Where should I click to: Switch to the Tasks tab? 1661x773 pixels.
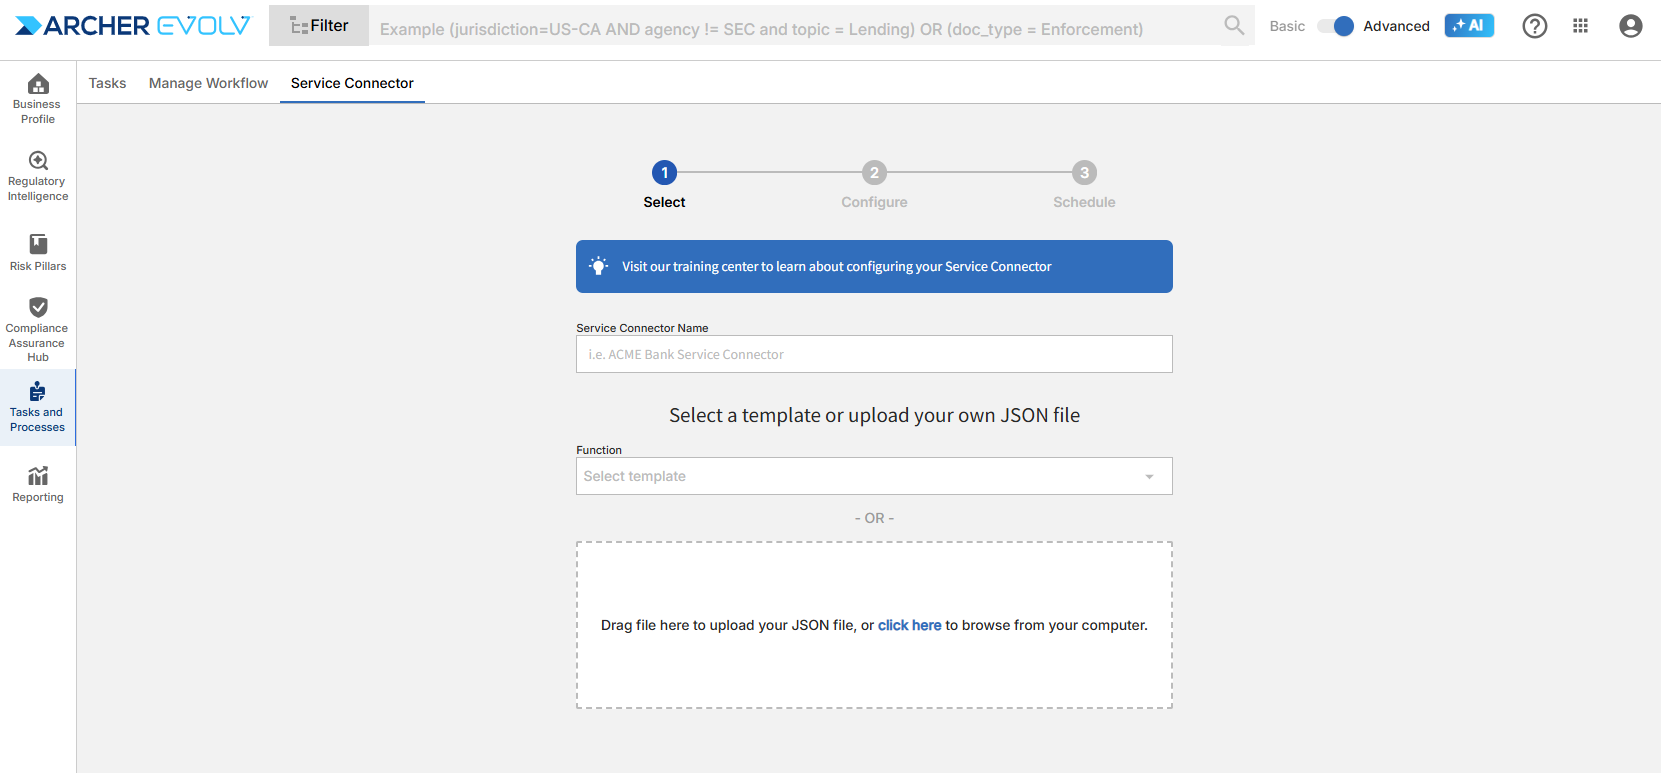click(107, 83)
